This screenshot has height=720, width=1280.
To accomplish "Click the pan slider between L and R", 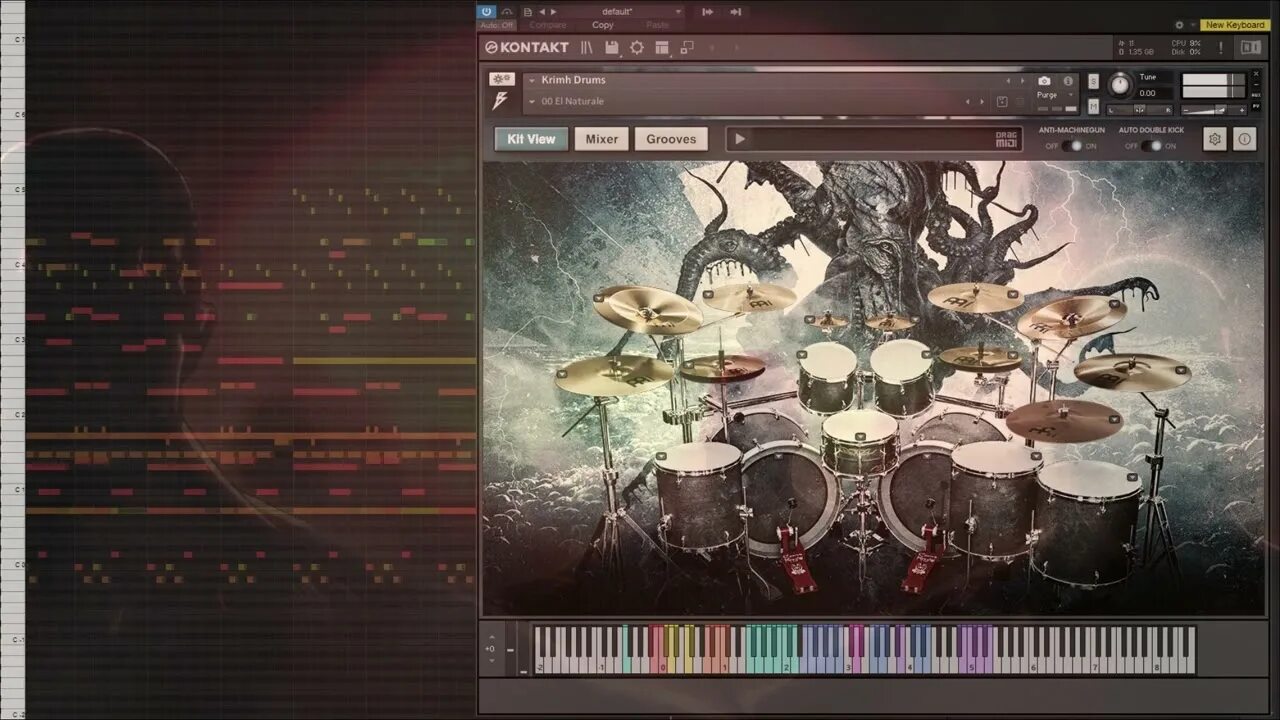I will [1140, 110].
